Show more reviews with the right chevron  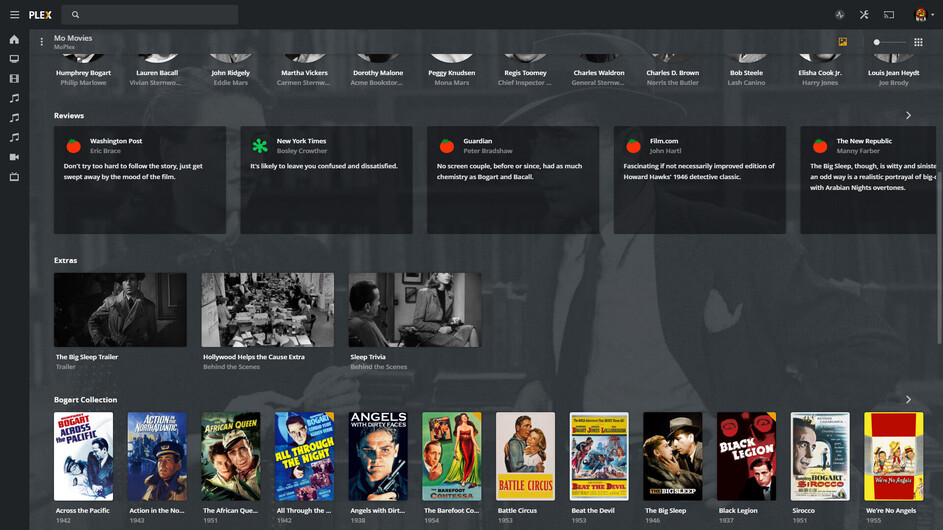[908, 116]
